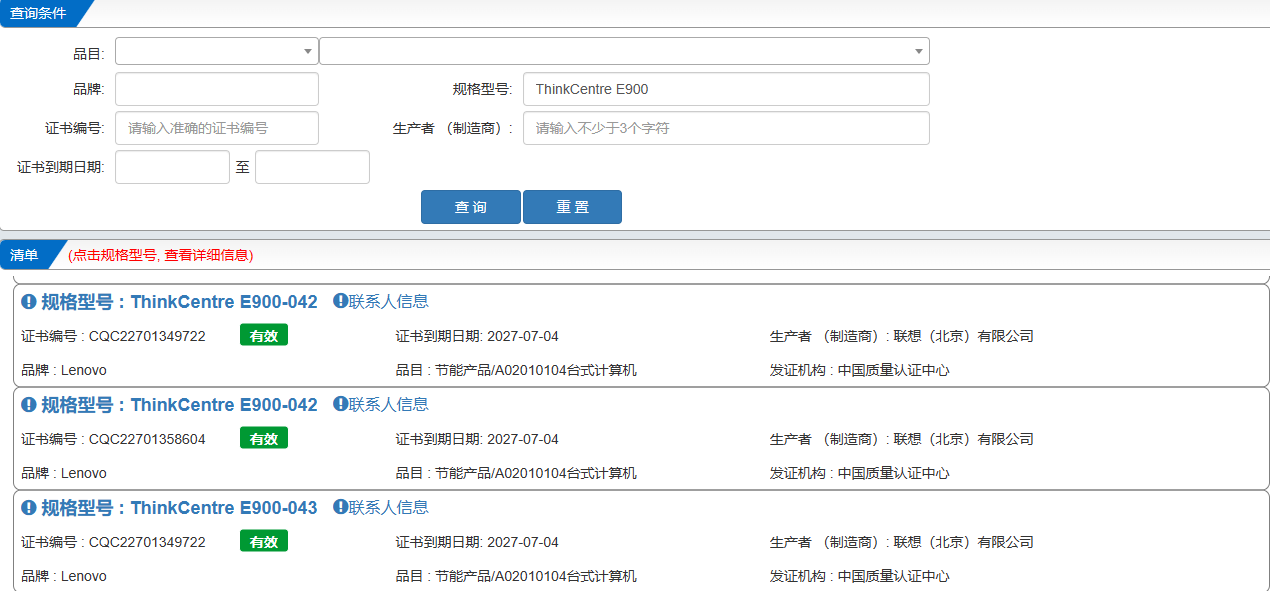1270x591 pixels.
Task: Click 联想（北京）有限公司 in the row with CQC22701358604
Action: click(963, 439)
